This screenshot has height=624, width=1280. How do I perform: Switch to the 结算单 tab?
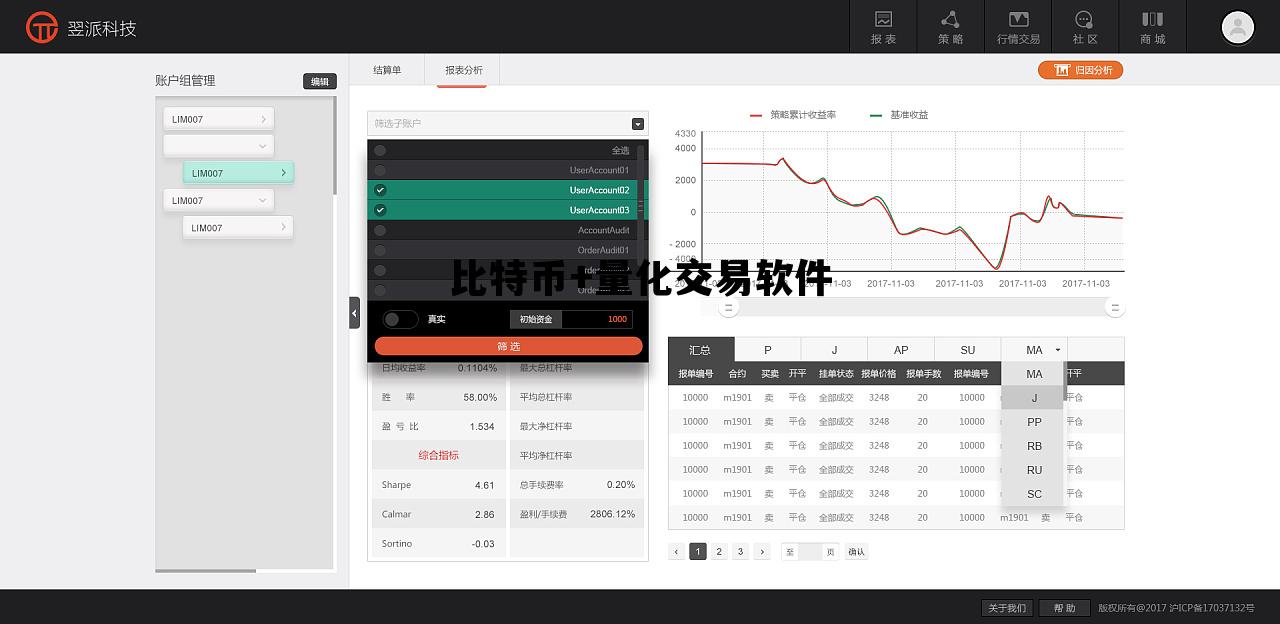[x=387, y=70]
